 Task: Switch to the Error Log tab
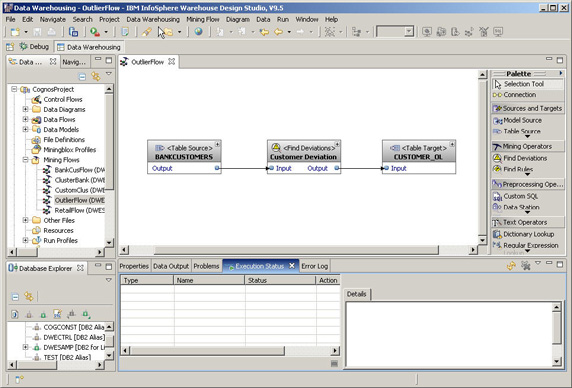point(315,266)
